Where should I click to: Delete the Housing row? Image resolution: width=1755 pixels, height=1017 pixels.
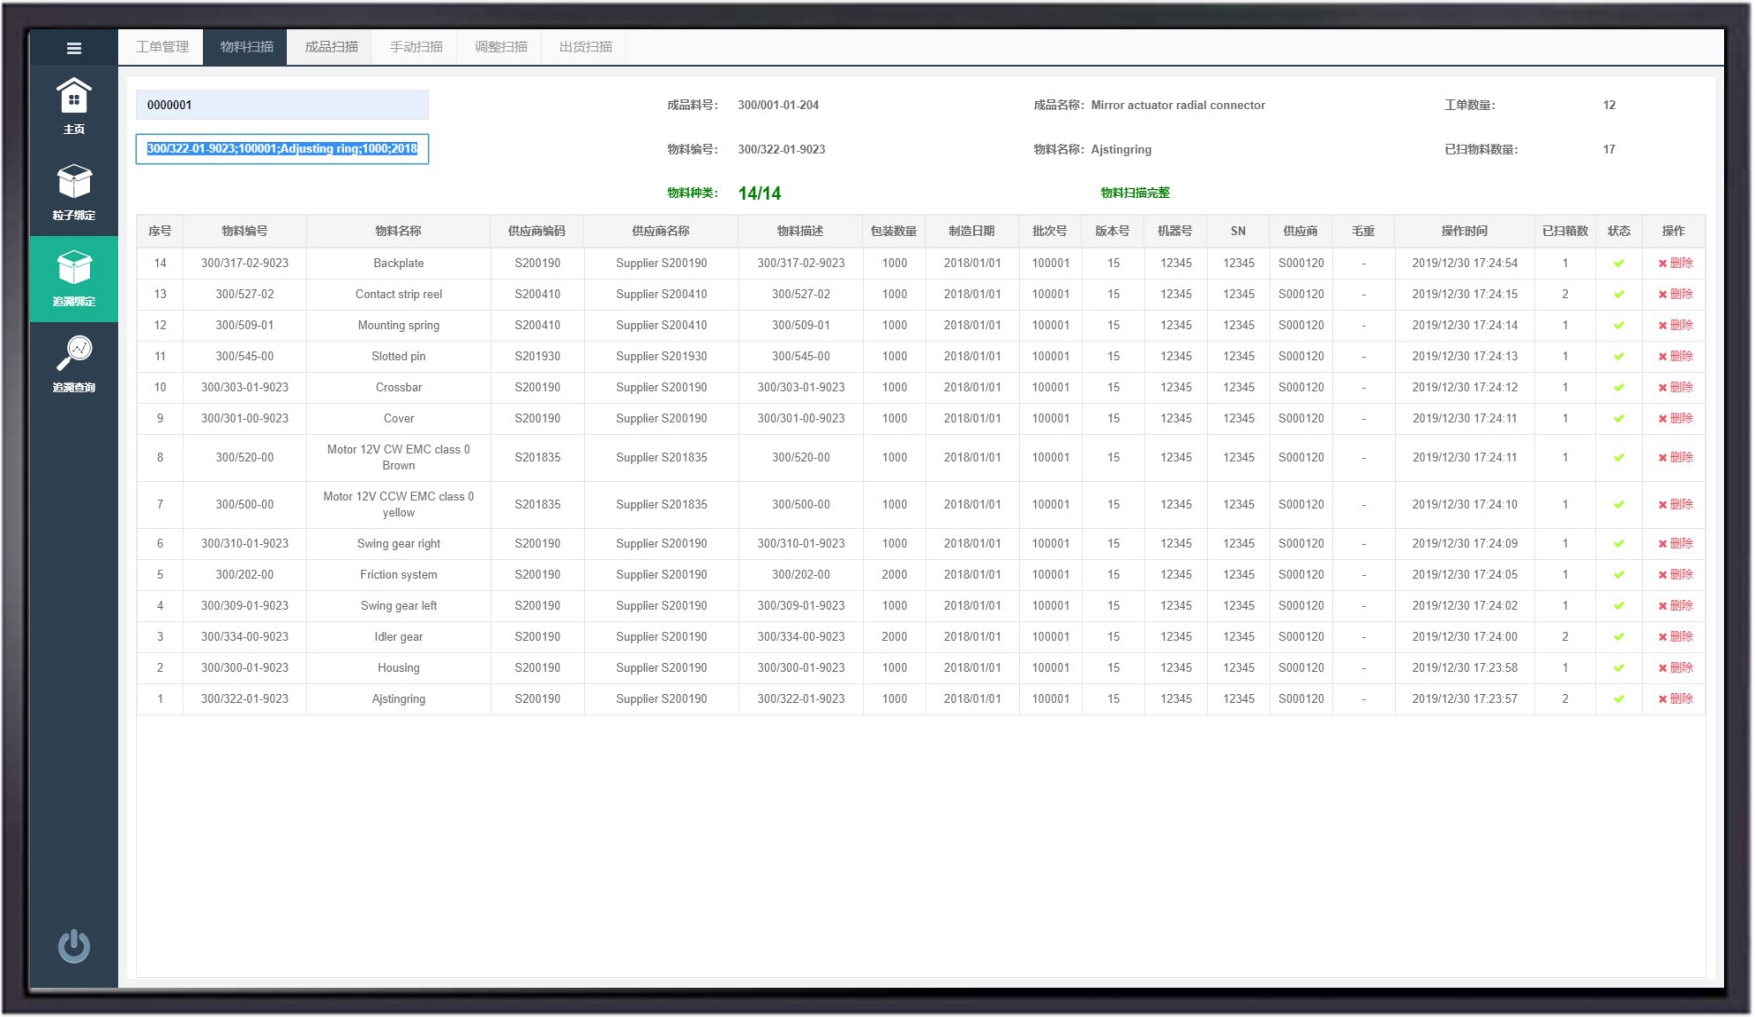click(1676, 667)
